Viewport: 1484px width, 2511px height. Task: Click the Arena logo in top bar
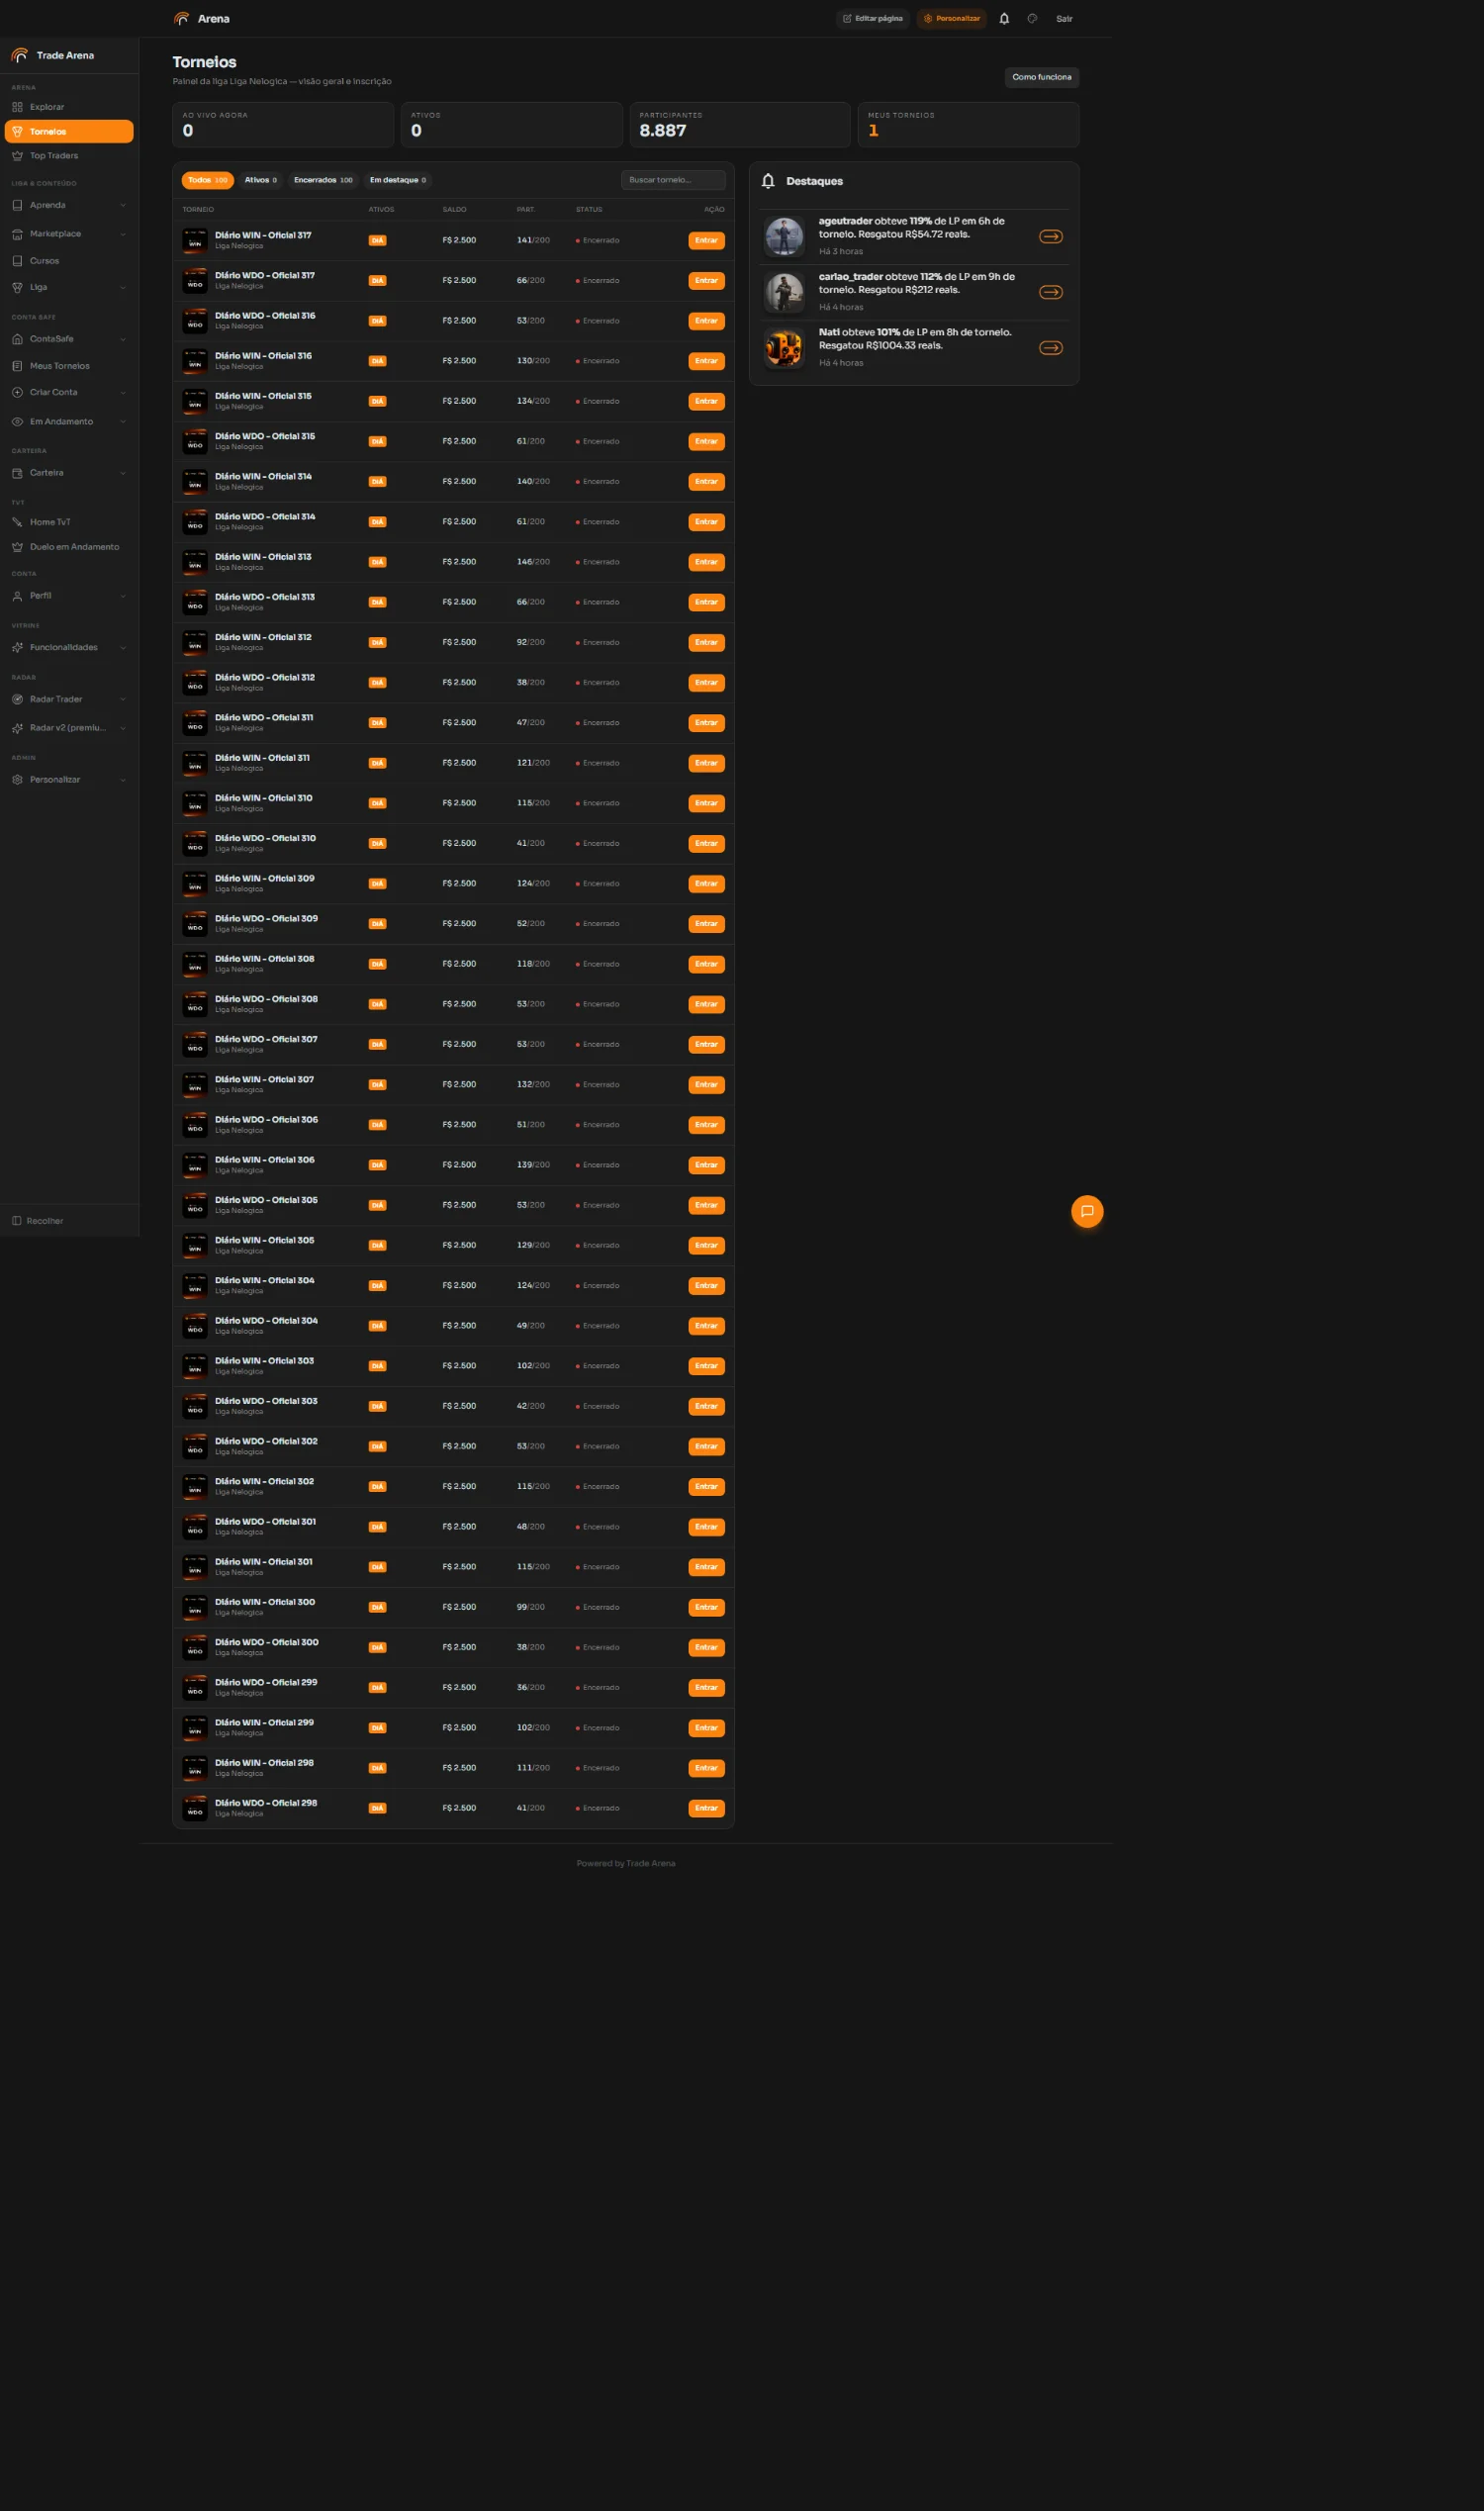click(181, 18)
